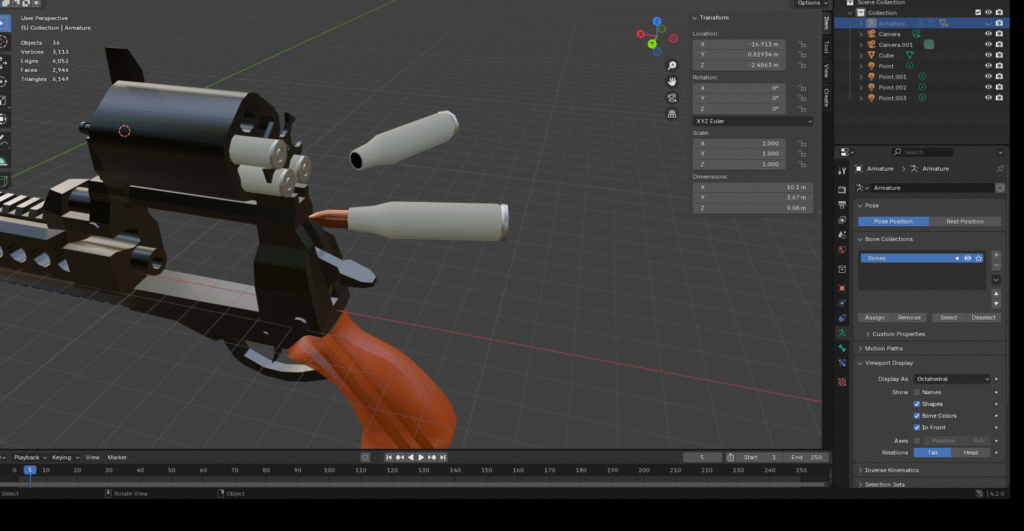Viewport: 1024px width, 531px height.
Task: Click the Assign button for bone collections
Action: tap(874, 317)
